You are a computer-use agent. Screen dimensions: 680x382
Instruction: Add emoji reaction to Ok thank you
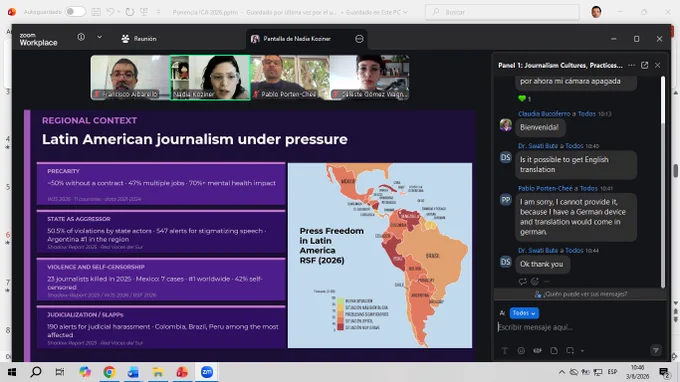pyautogui.click(x=535, y=281)
